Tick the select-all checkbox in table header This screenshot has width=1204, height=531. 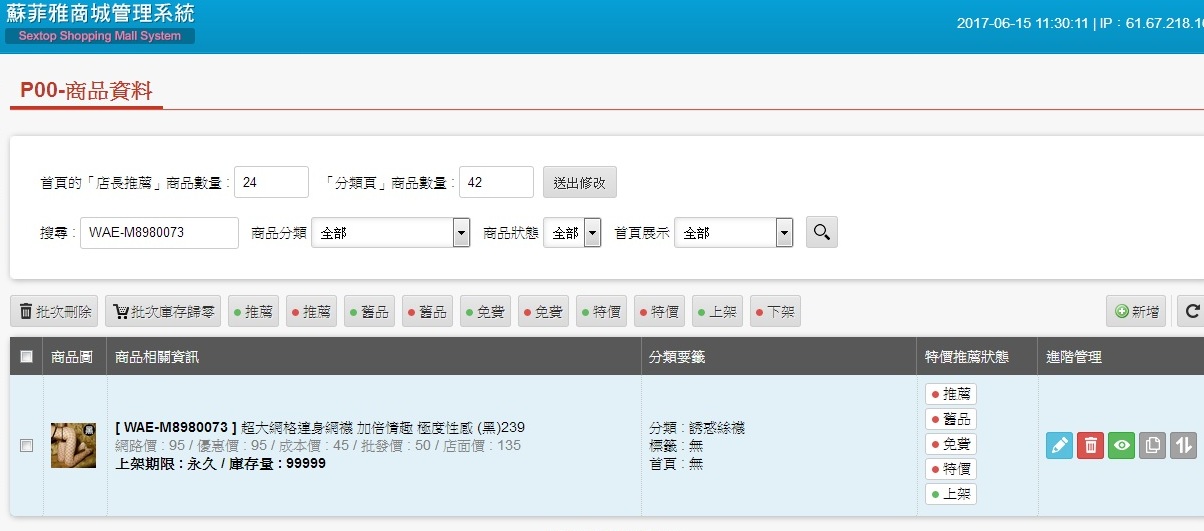(26, 357)
